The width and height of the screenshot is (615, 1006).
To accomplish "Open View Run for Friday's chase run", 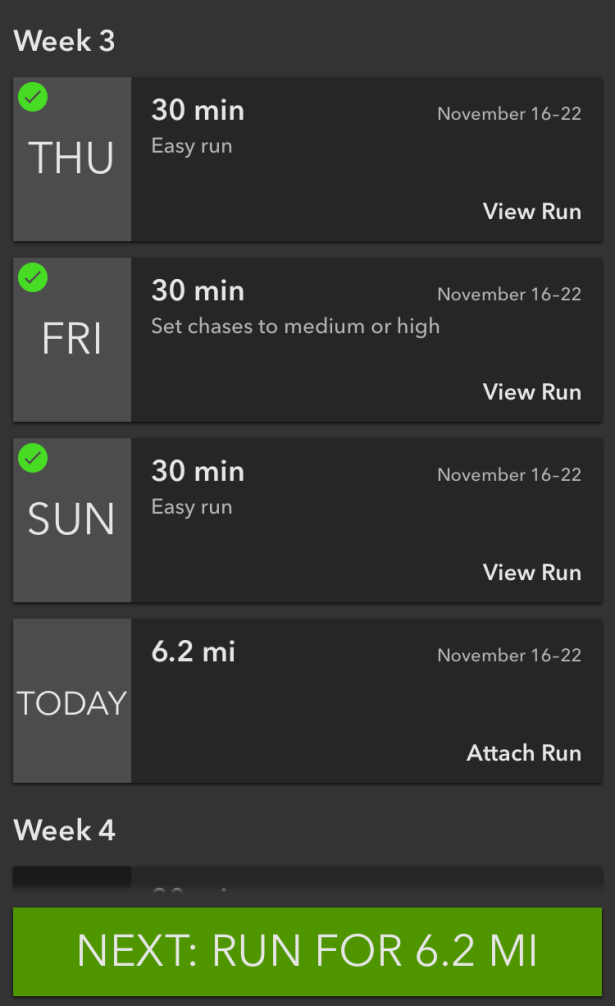I will (531, 392).
